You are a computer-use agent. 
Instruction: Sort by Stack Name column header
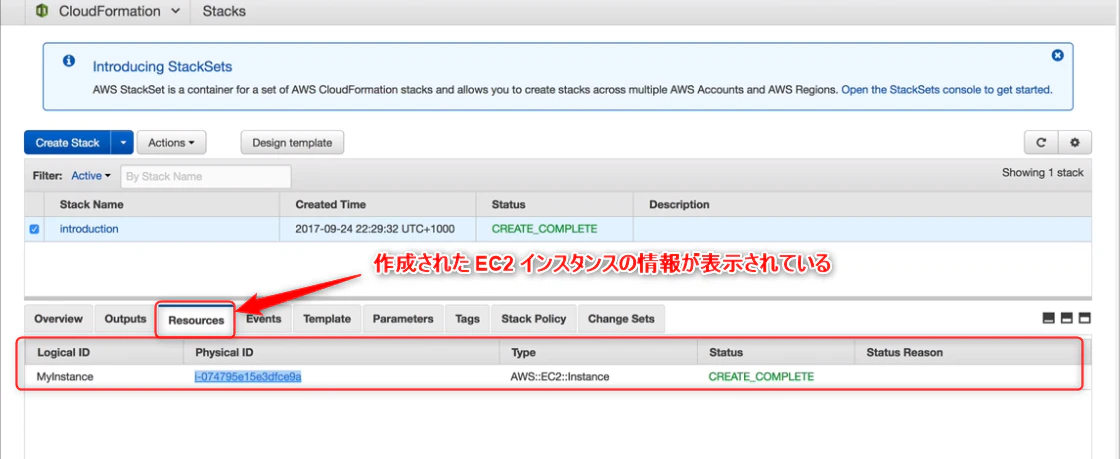click(91, 204)
